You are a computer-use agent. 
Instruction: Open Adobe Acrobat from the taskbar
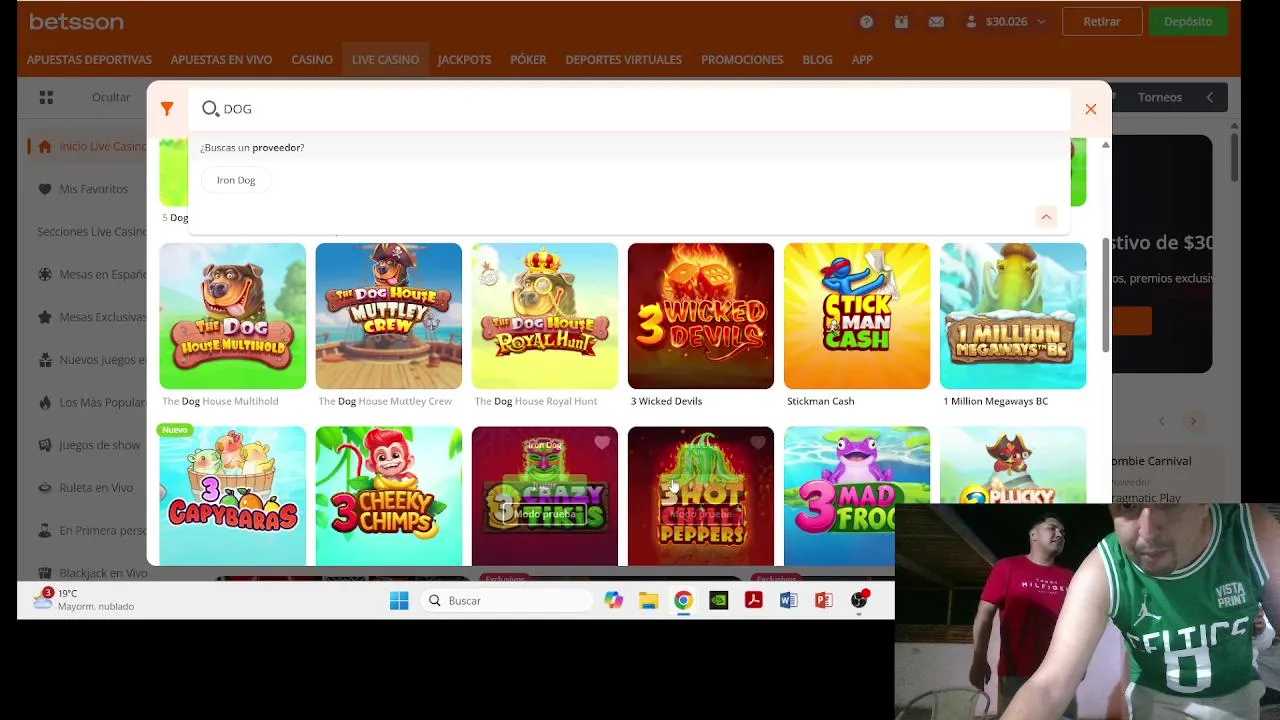pos(753,600)
